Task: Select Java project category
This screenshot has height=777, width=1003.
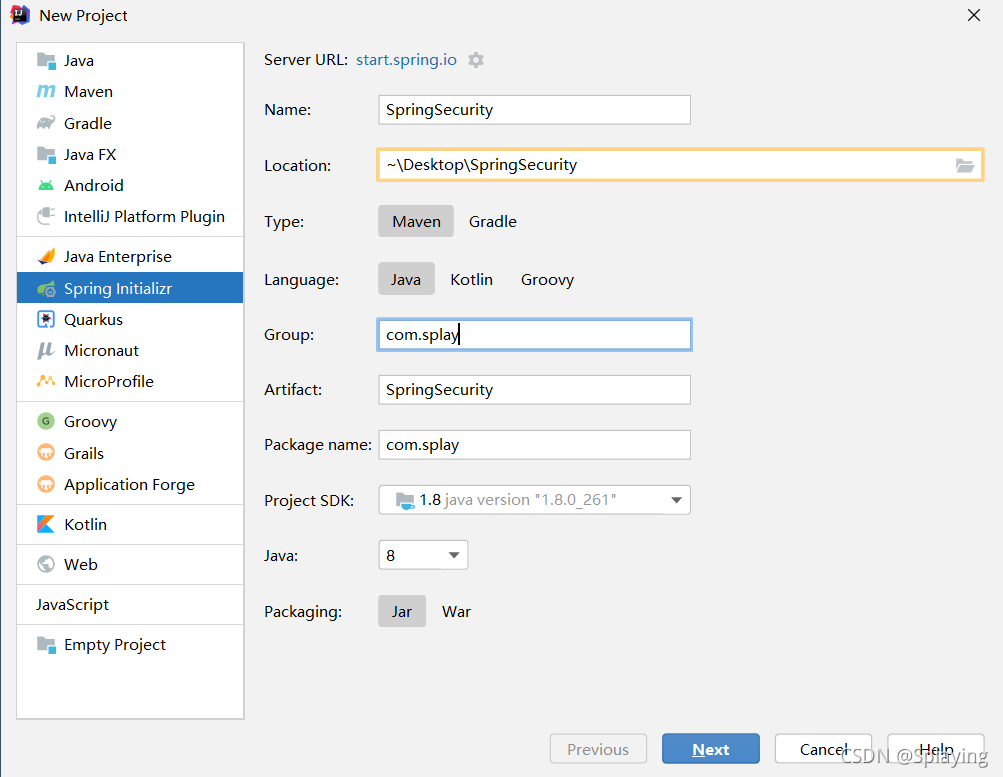Action: coord(130,61)
